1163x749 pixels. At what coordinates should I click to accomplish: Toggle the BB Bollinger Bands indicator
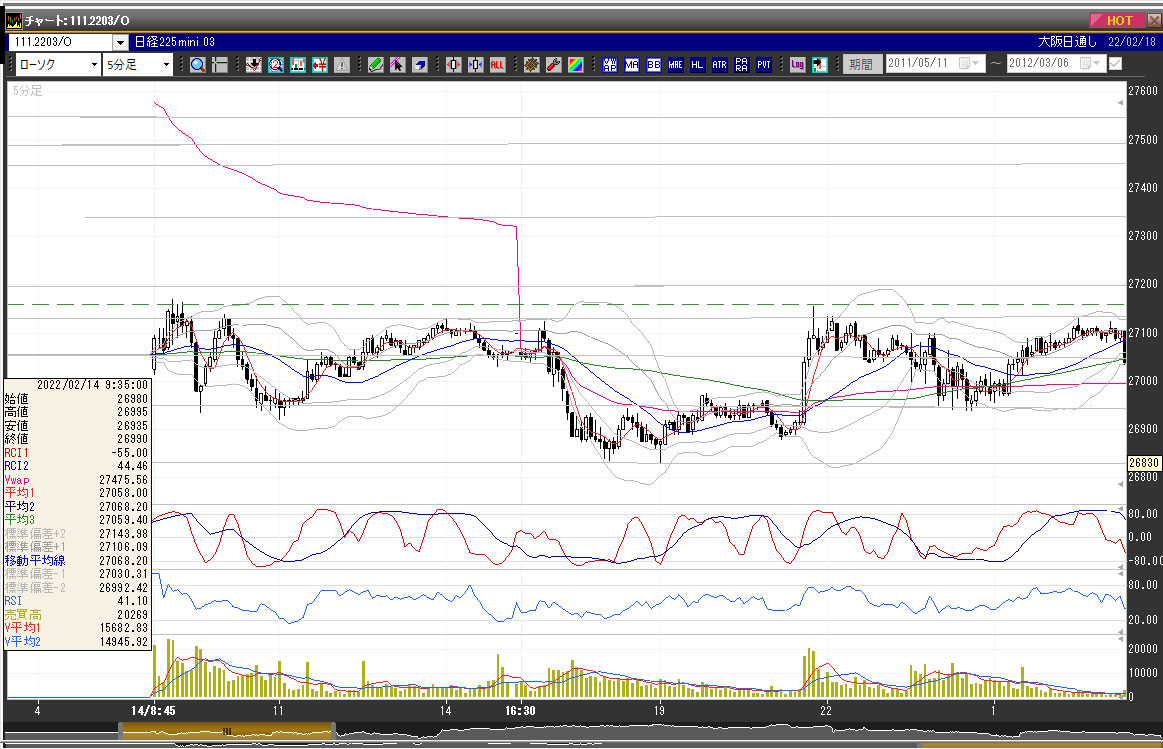pos(653,65)
